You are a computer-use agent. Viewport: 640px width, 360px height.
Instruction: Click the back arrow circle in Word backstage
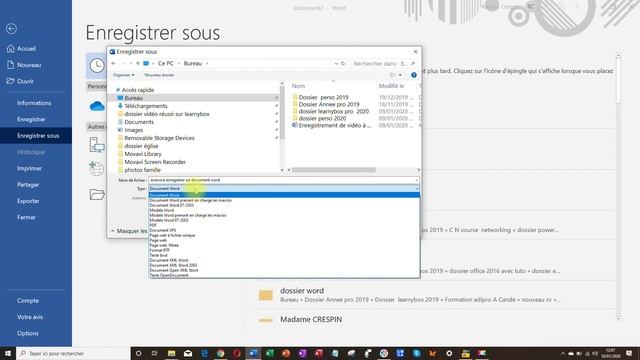(x=11, y=29)
